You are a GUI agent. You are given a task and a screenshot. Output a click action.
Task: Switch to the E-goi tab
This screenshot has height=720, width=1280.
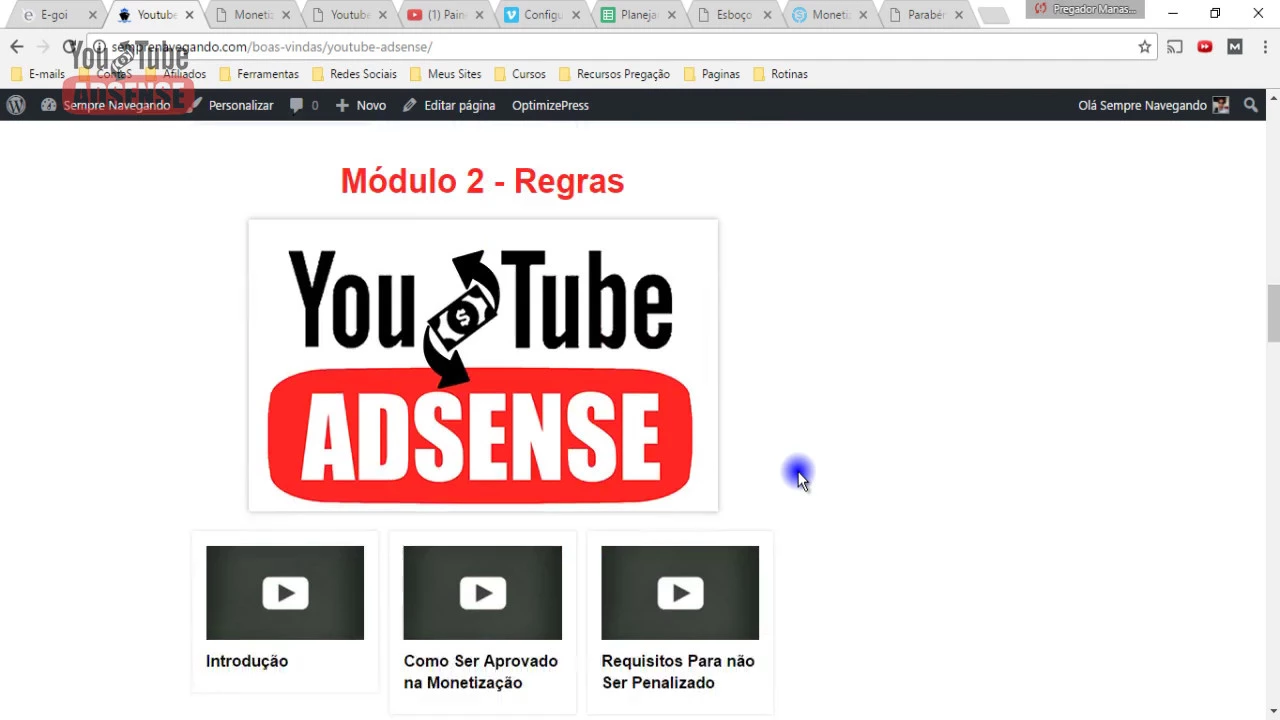pyautogui.click(x=54, y=15)
